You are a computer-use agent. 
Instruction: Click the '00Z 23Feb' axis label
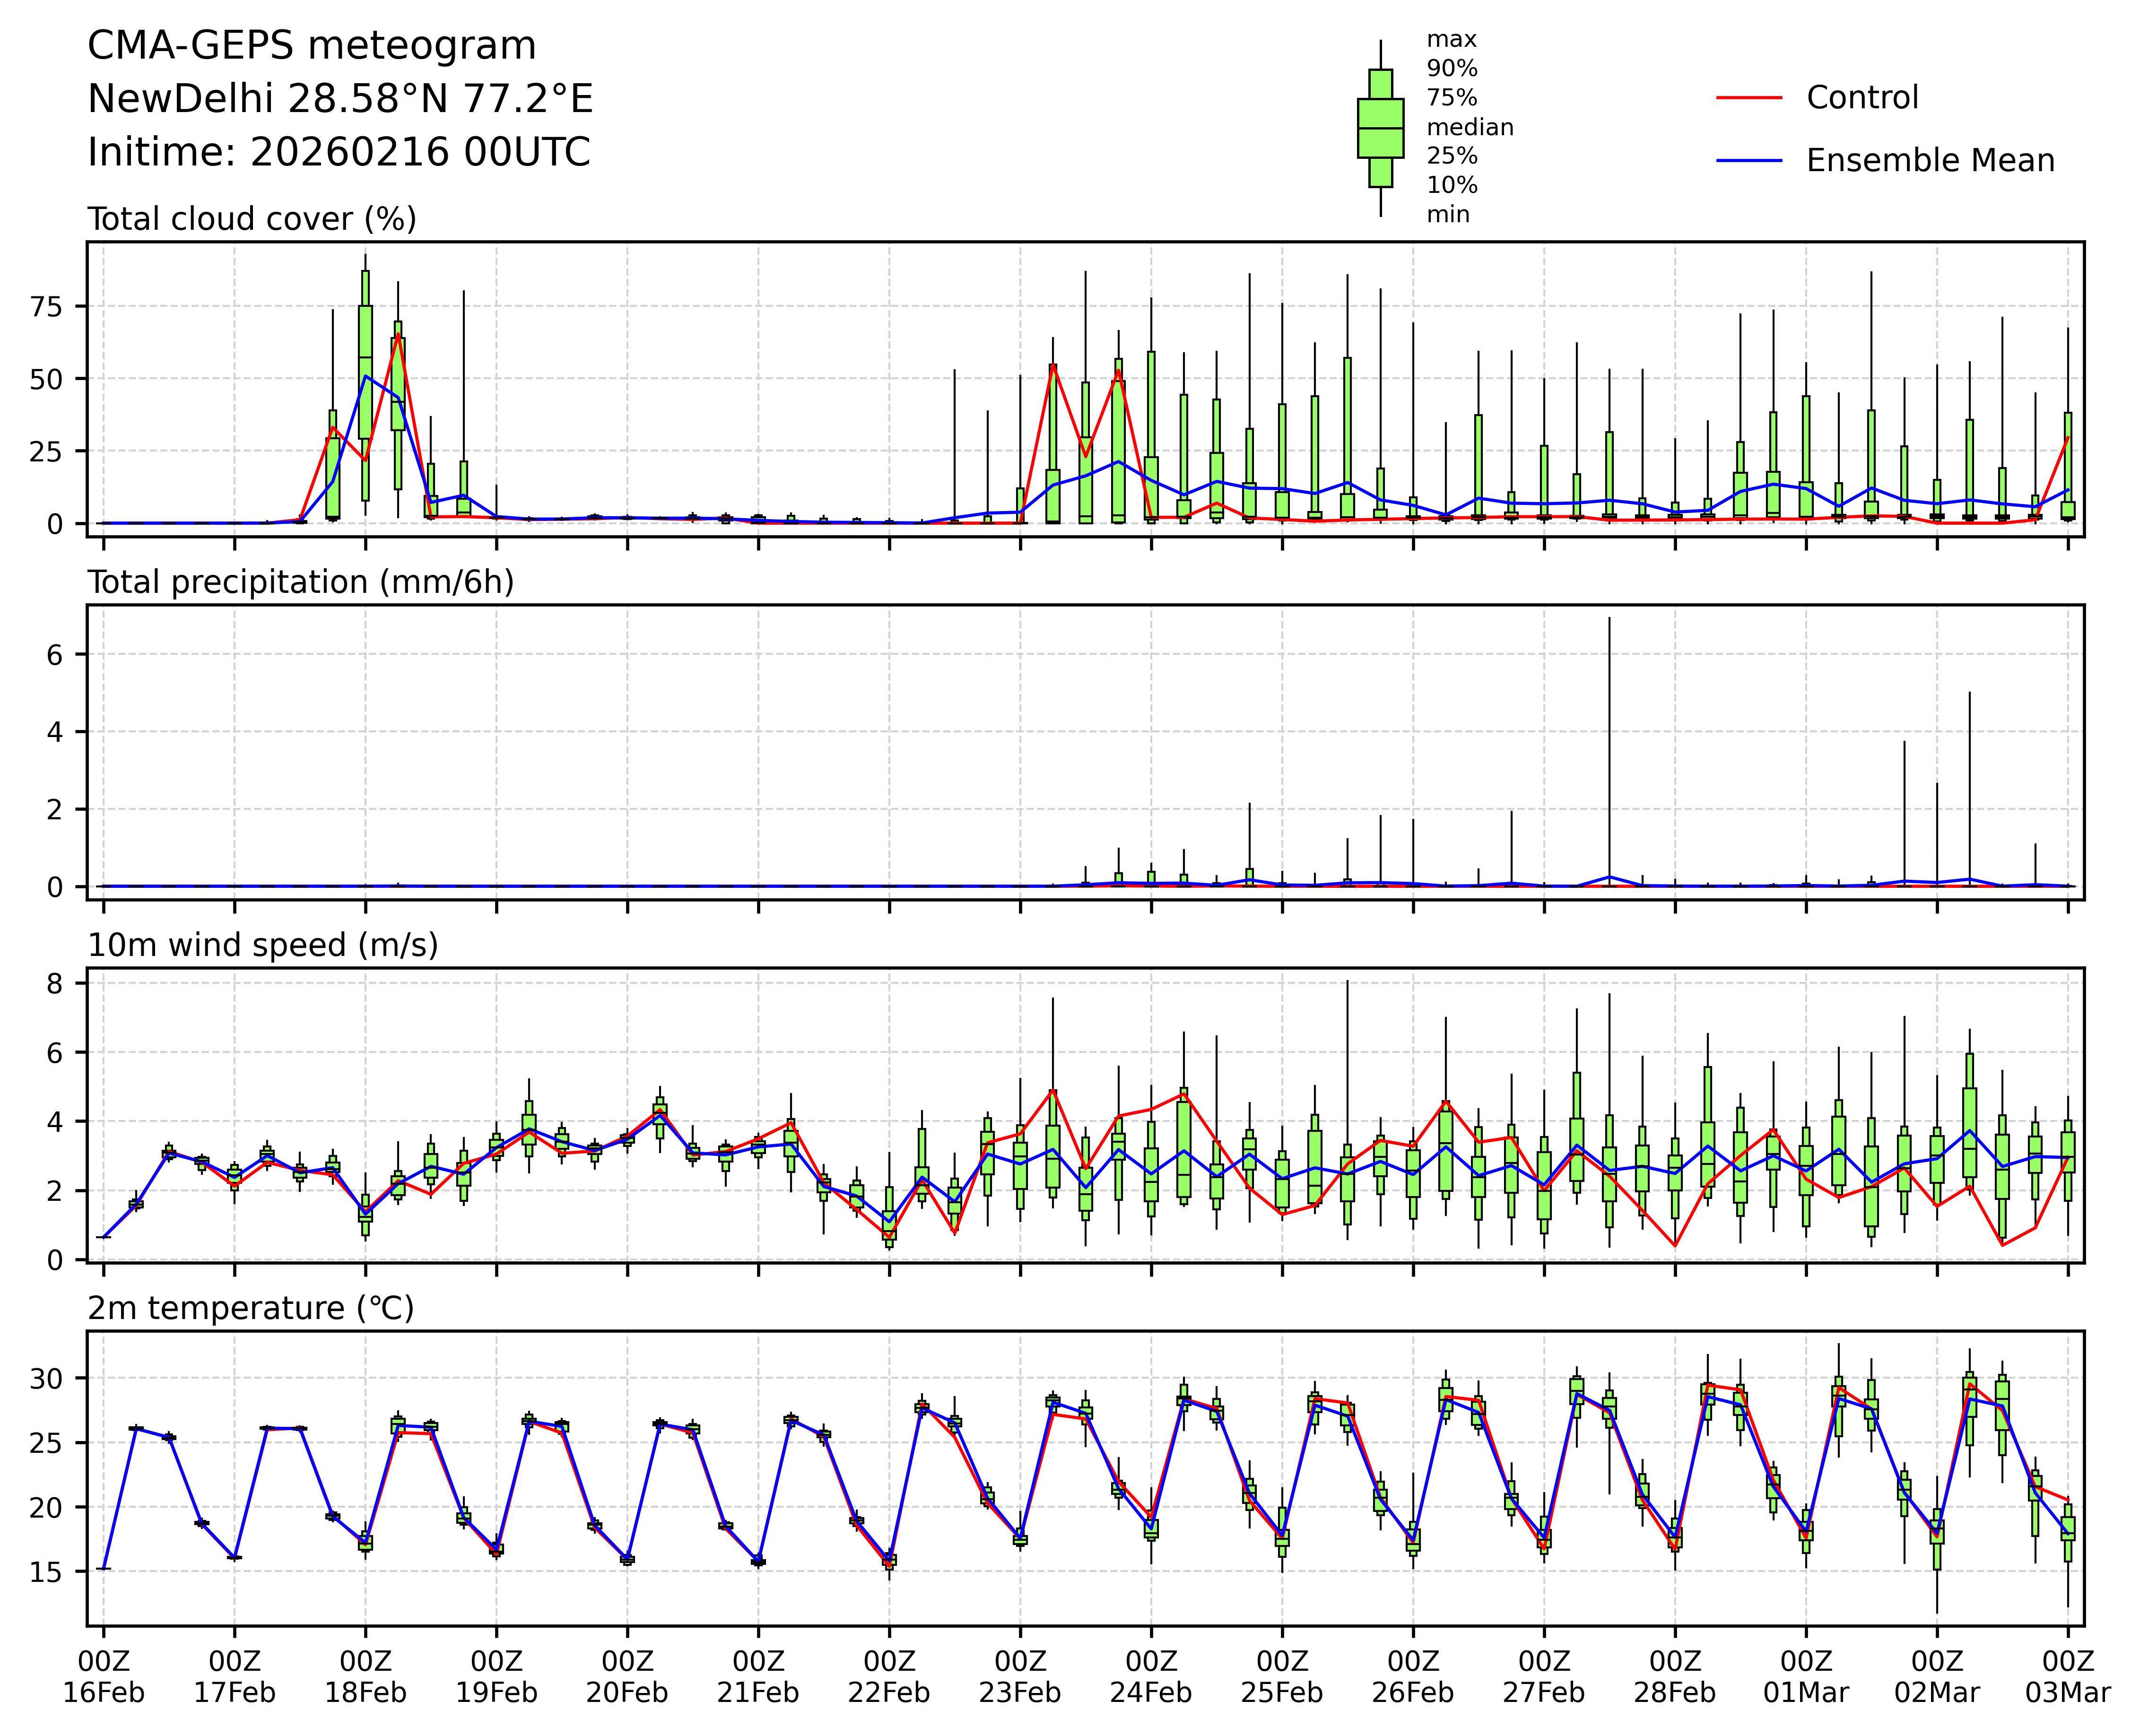[1020, 1677]
